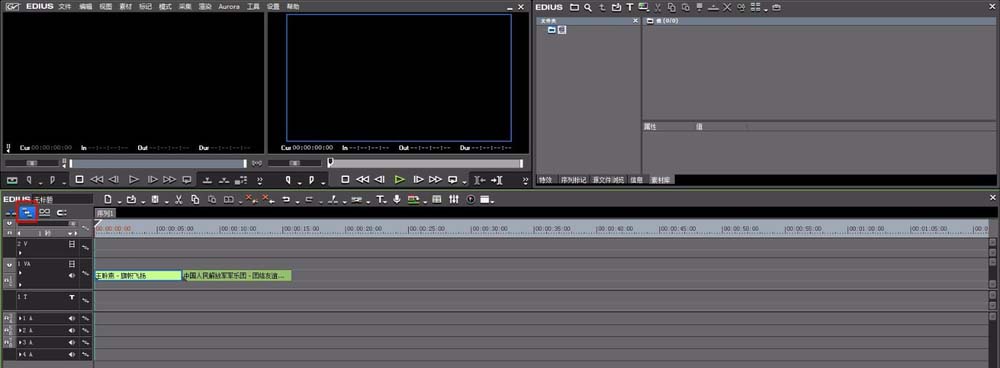Switch to the 信息 tab
Image resolution: width=1000 pixels, height=368 pixels.
click(636, 180)
